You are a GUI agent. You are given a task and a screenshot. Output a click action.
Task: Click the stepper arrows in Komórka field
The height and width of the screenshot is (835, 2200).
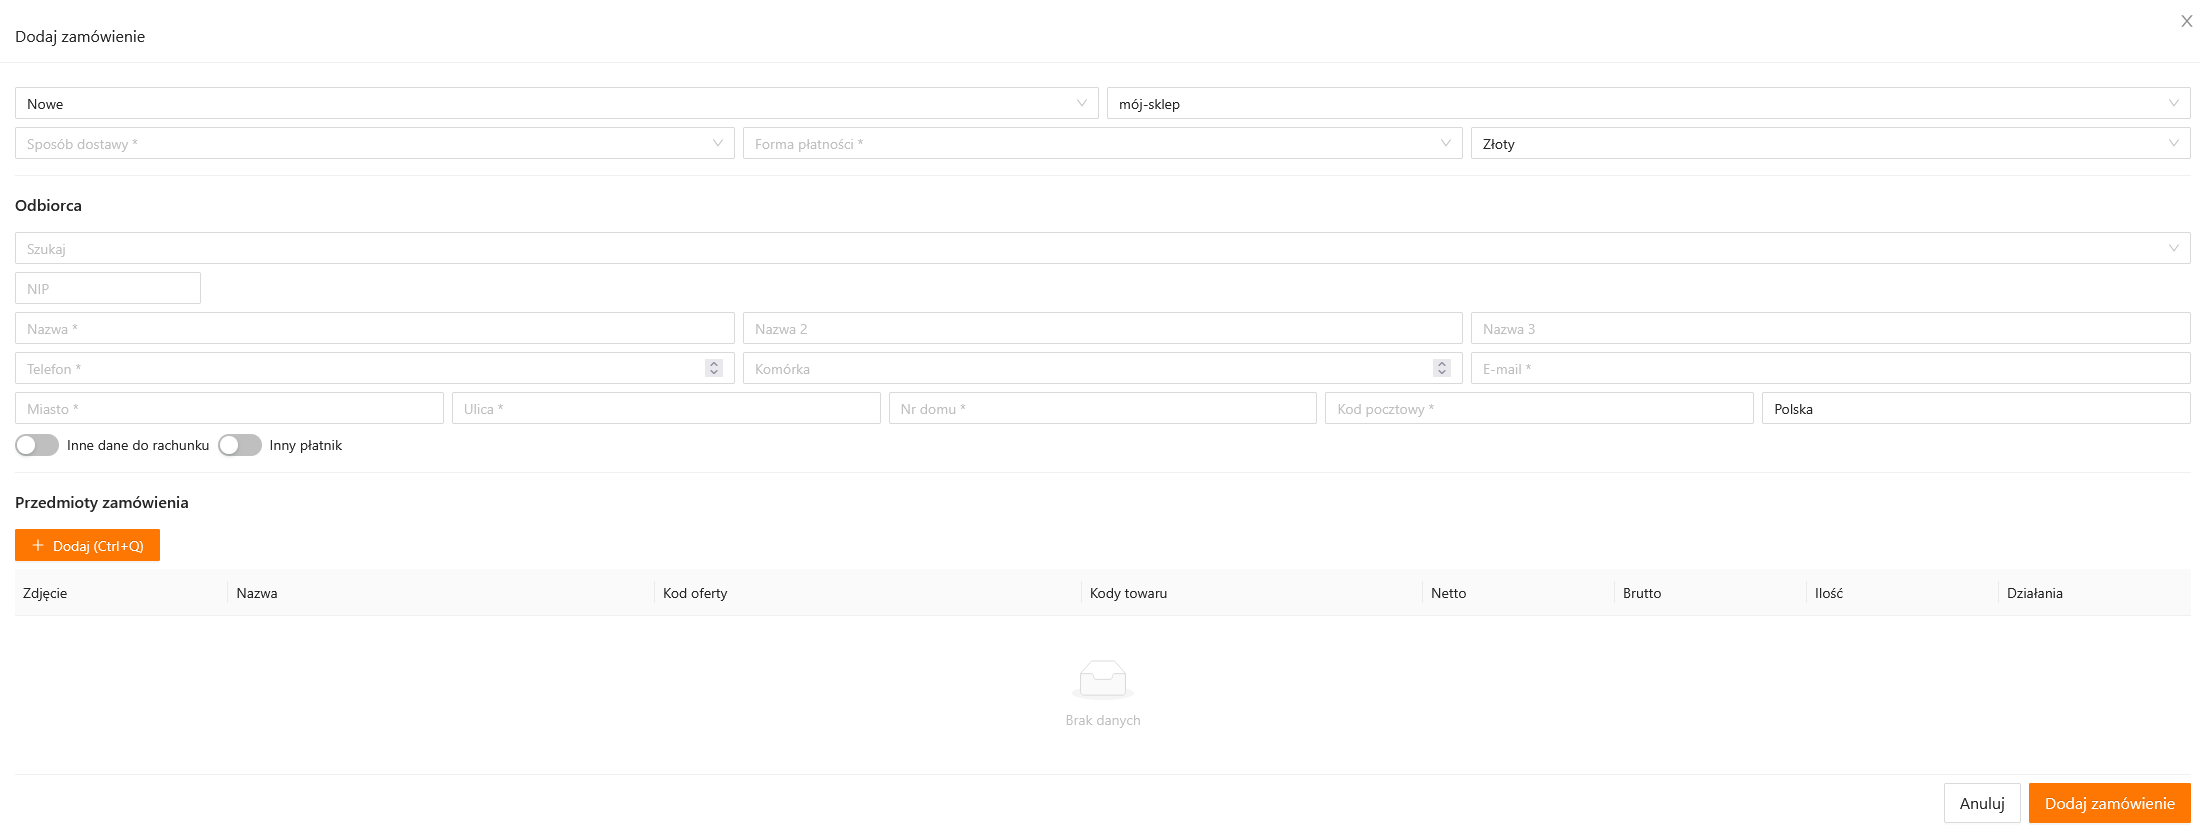[1441, 368]
